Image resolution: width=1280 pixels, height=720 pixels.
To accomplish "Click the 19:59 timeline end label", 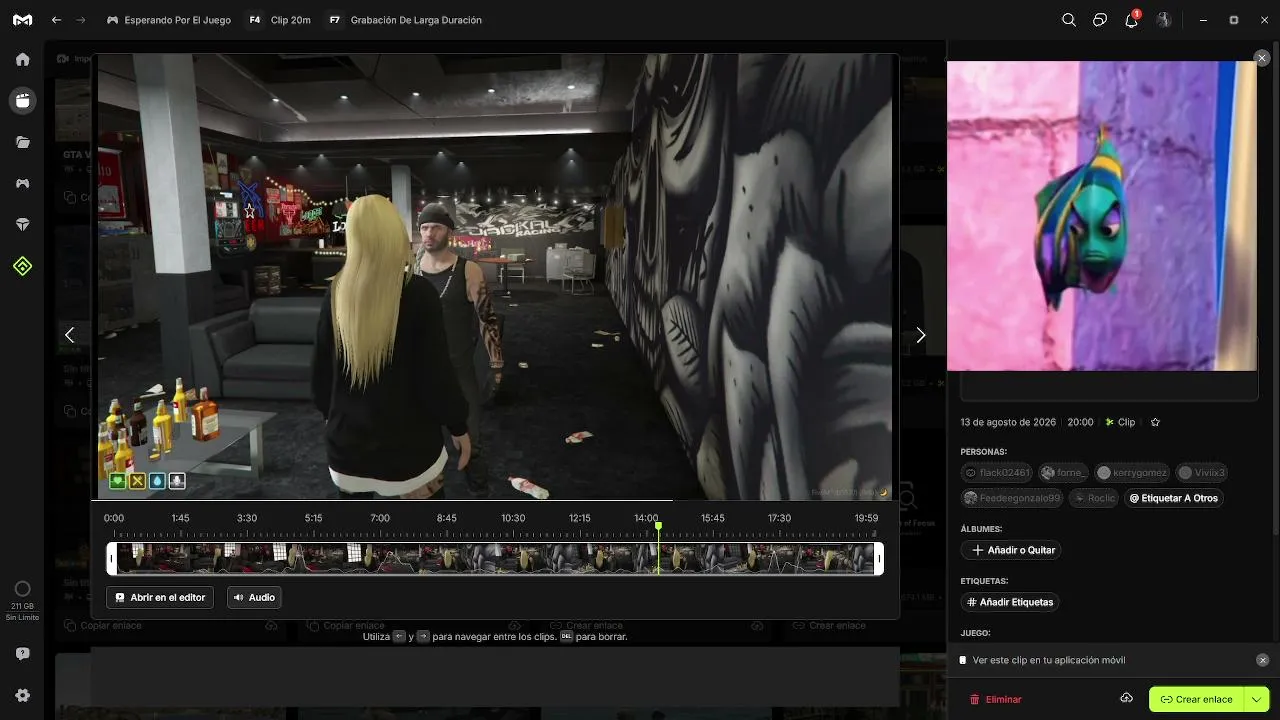I will coord(866,518).
